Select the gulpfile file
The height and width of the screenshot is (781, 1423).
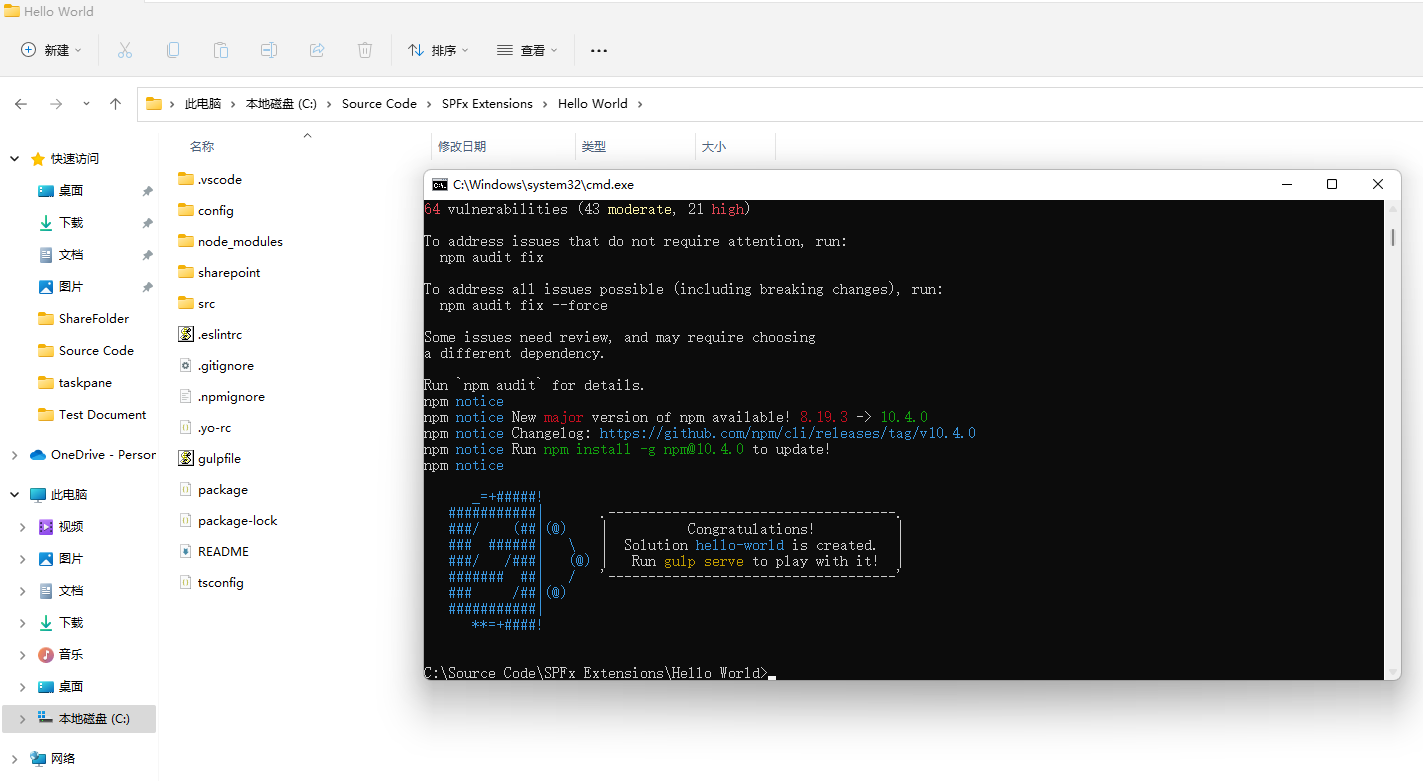pos(219,458)
